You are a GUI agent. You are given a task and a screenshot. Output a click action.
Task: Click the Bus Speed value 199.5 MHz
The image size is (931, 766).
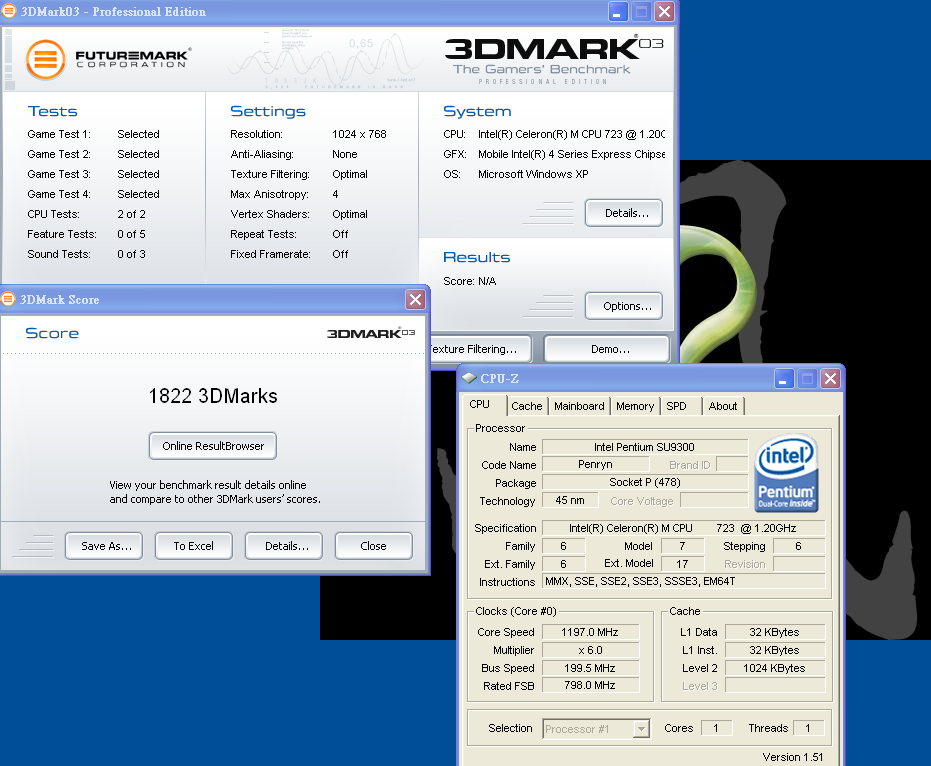tap(591, 668)
